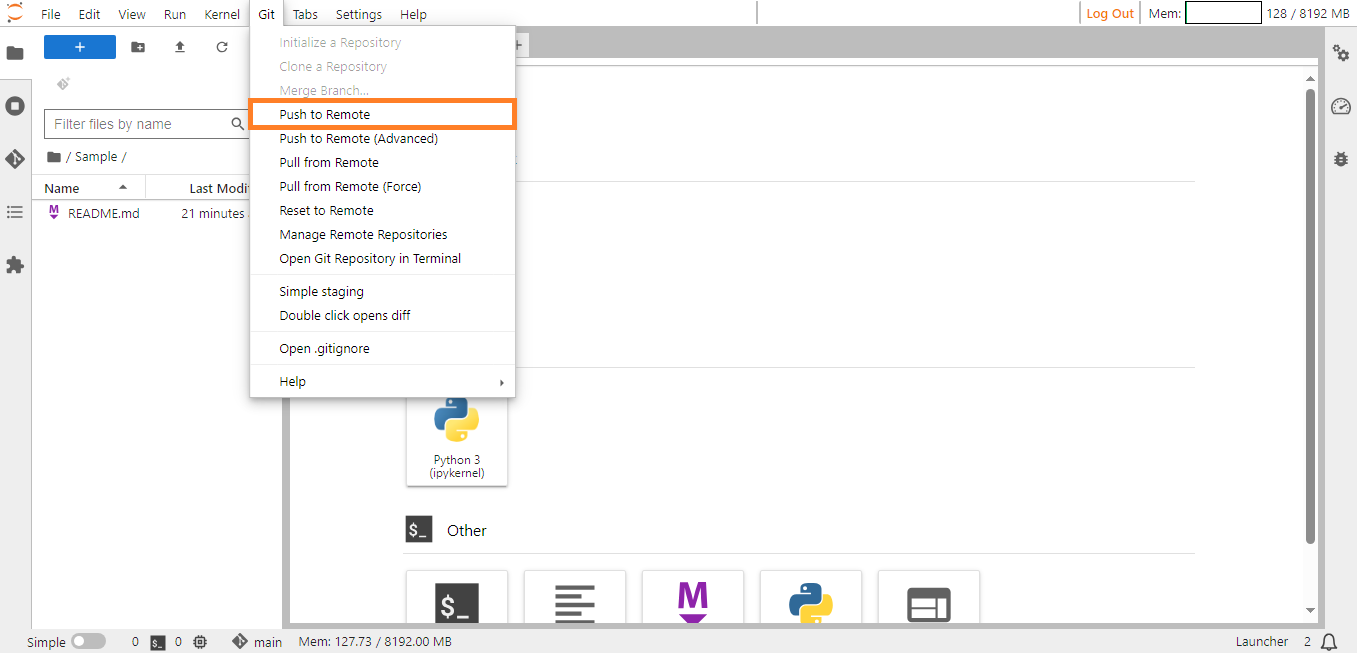Click the Mem: 127.73 / 8192.00 MB status text
1357x653 pixels.
pyautogui.click(x=375, y=643)
